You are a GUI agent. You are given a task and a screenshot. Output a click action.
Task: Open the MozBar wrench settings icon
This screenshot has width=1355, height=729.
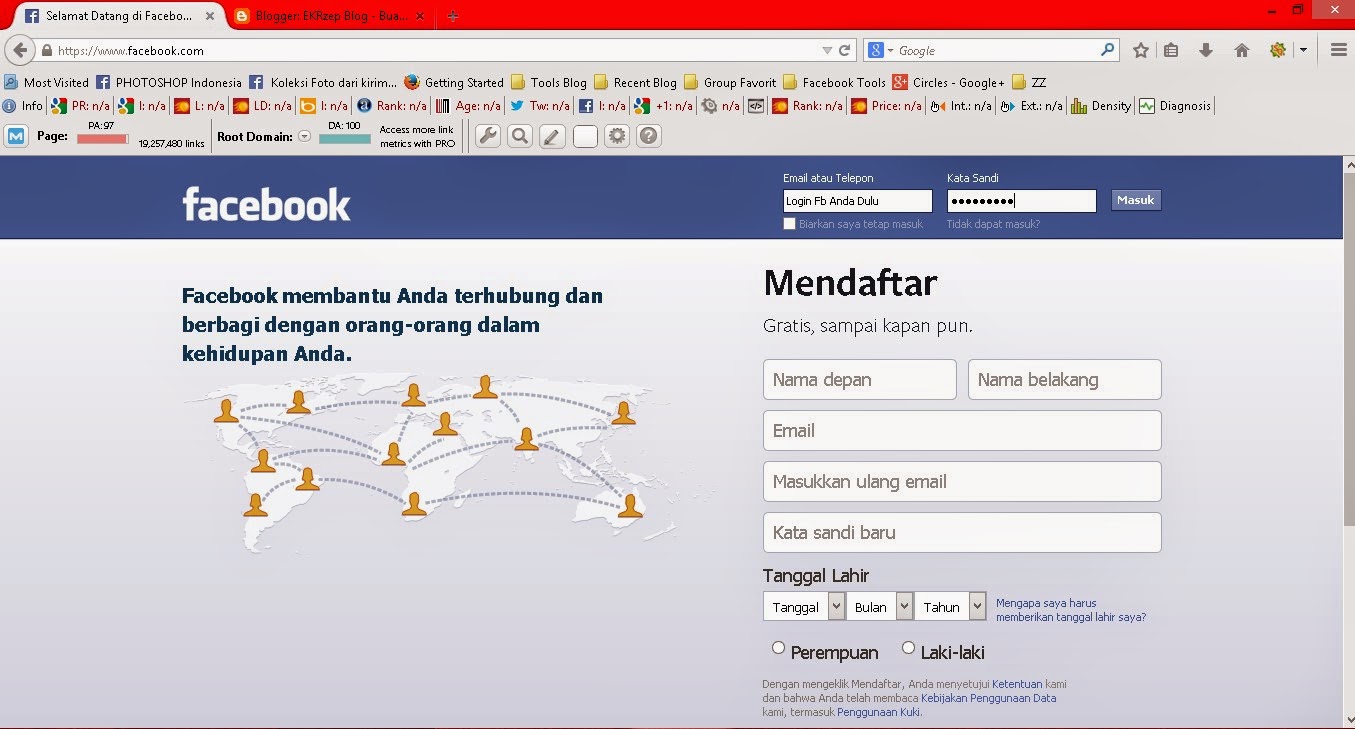(x=487, y=135)
